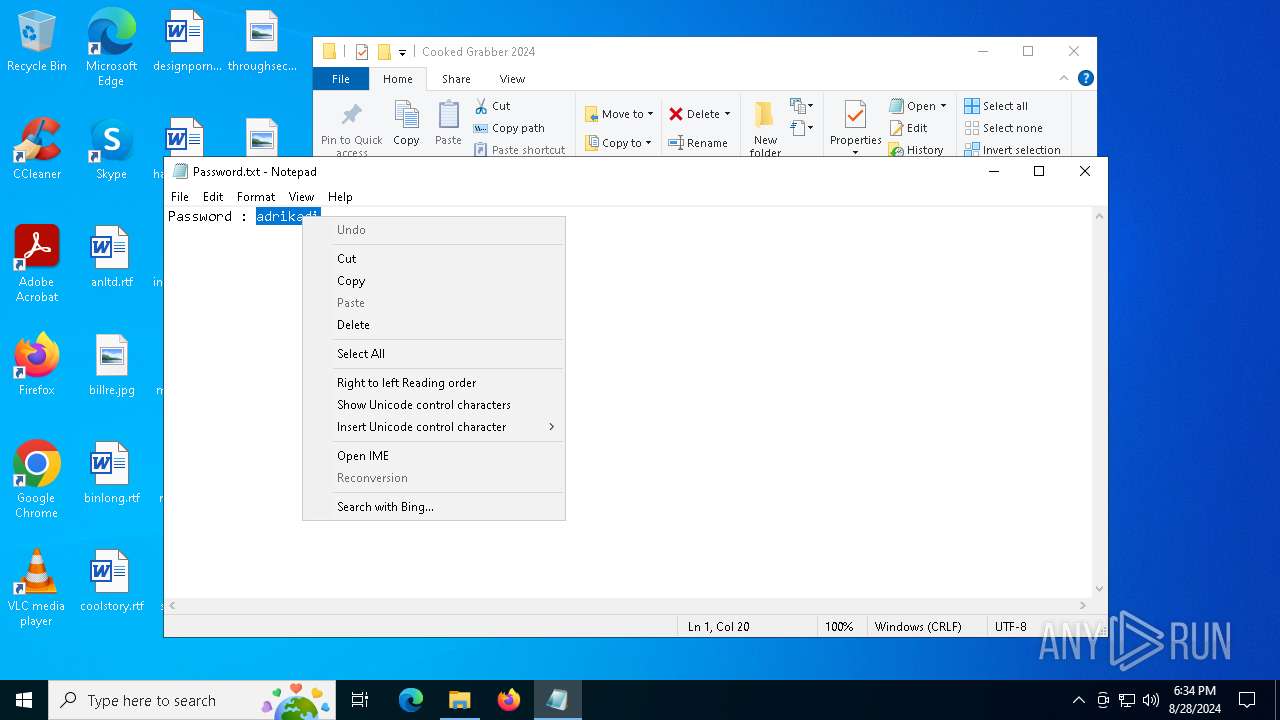Launch Microsoft Edge from desktop
This screenshot has width=1280, height=720.
[111, 48]
